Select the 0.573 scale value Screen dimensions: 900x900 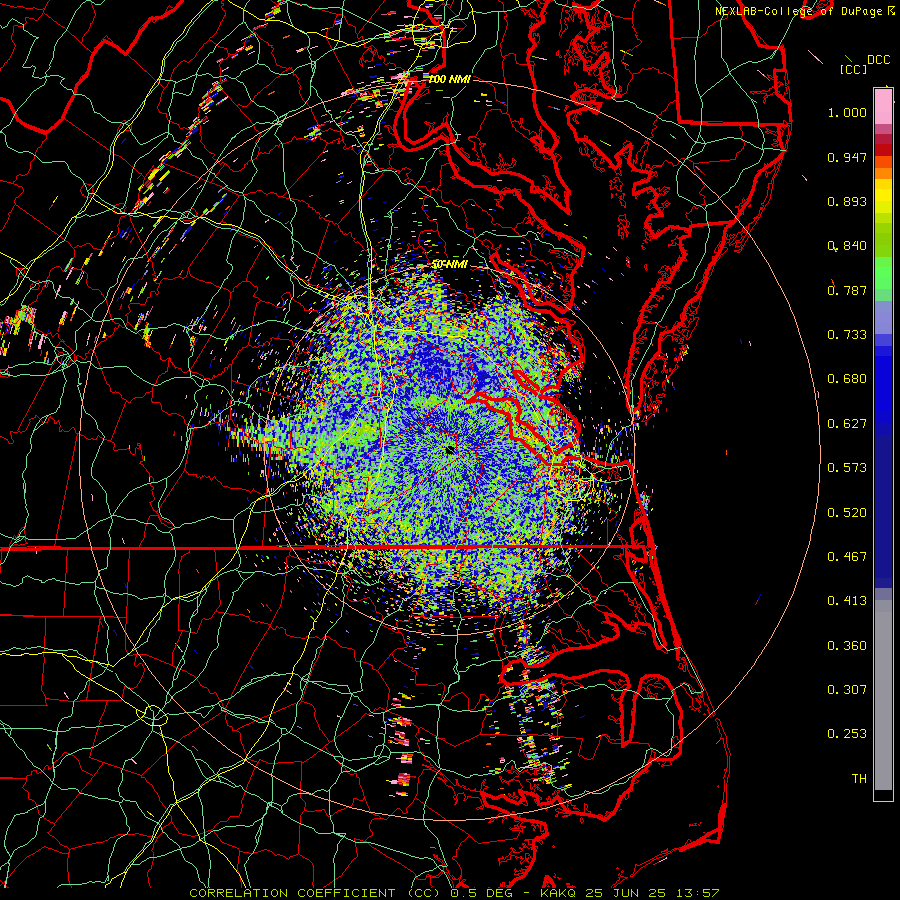[847, 468]
